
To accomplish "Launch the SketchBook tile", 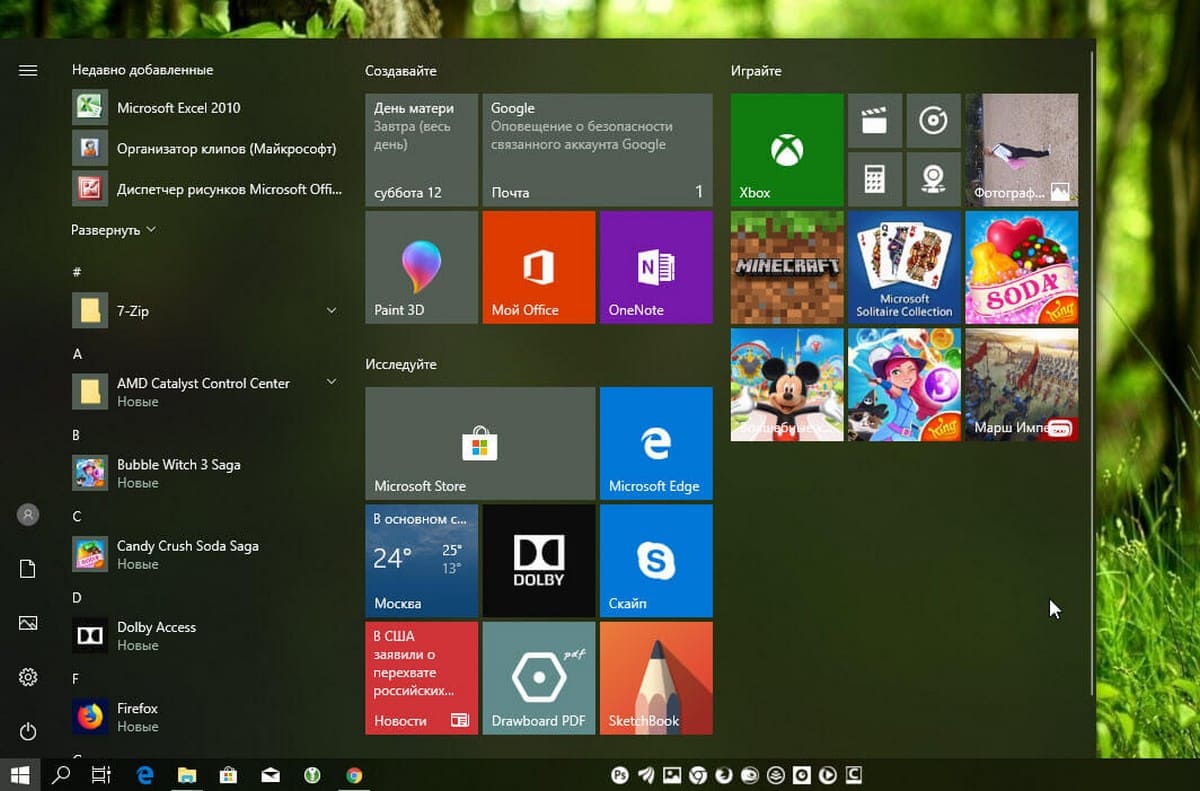I will click(656, 678).
